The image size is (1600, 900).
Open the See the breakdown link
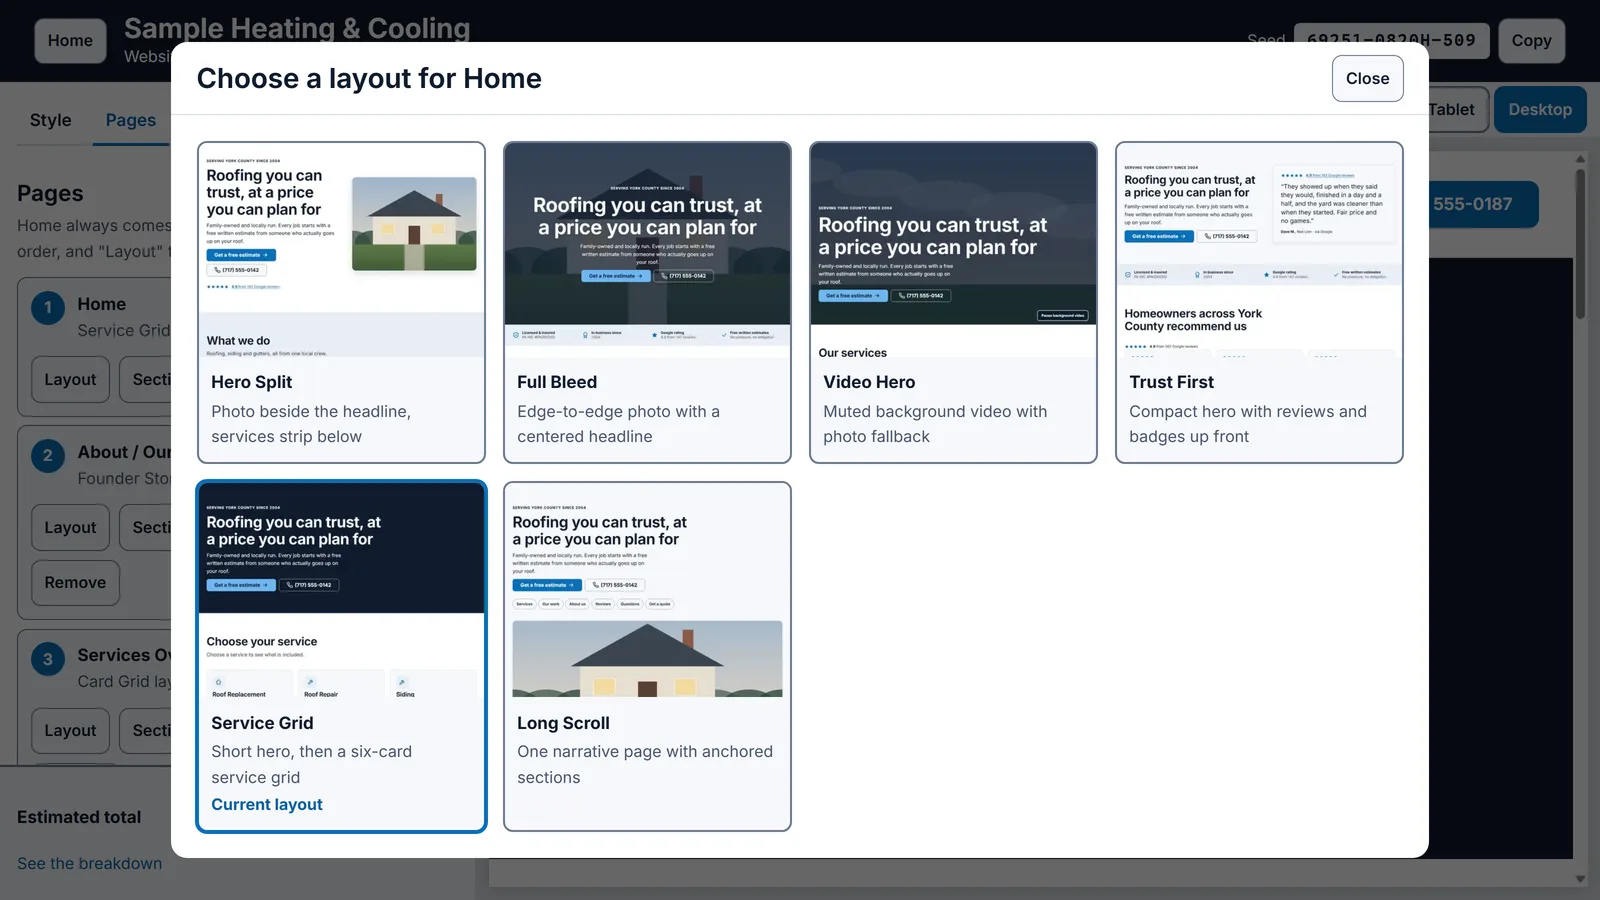point(89,864)
